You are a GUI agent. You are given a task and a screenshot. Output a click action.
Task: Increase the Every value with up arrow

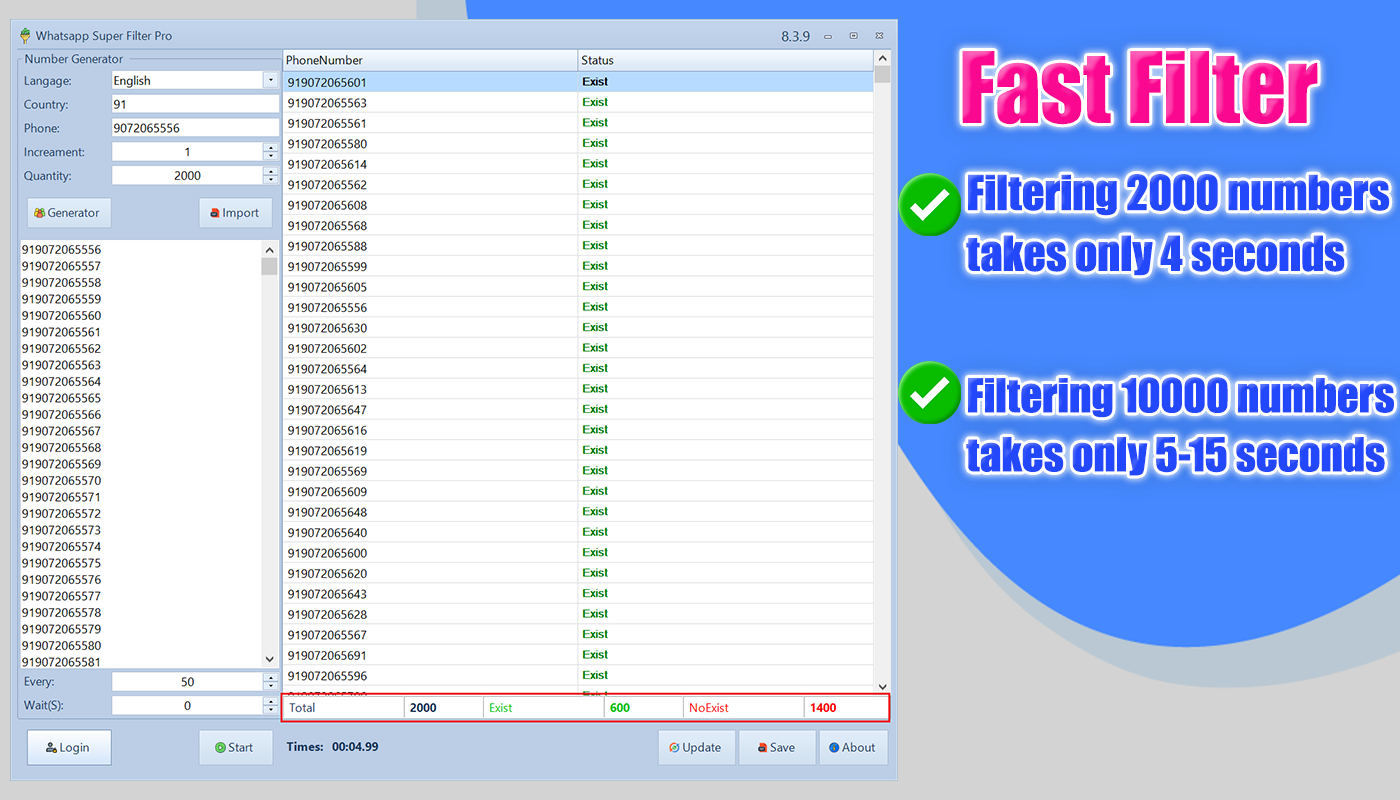click(x=270, y=677)
